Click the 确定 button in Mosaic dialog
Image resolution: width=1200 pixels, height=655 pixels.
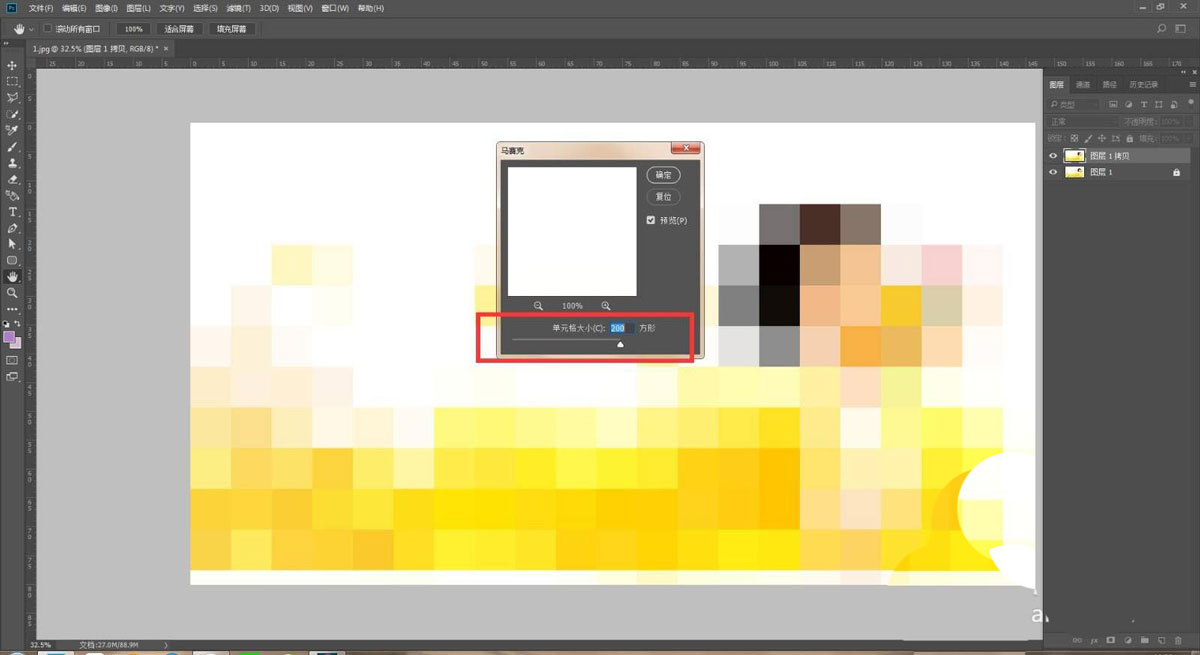[x=664, y=174]
